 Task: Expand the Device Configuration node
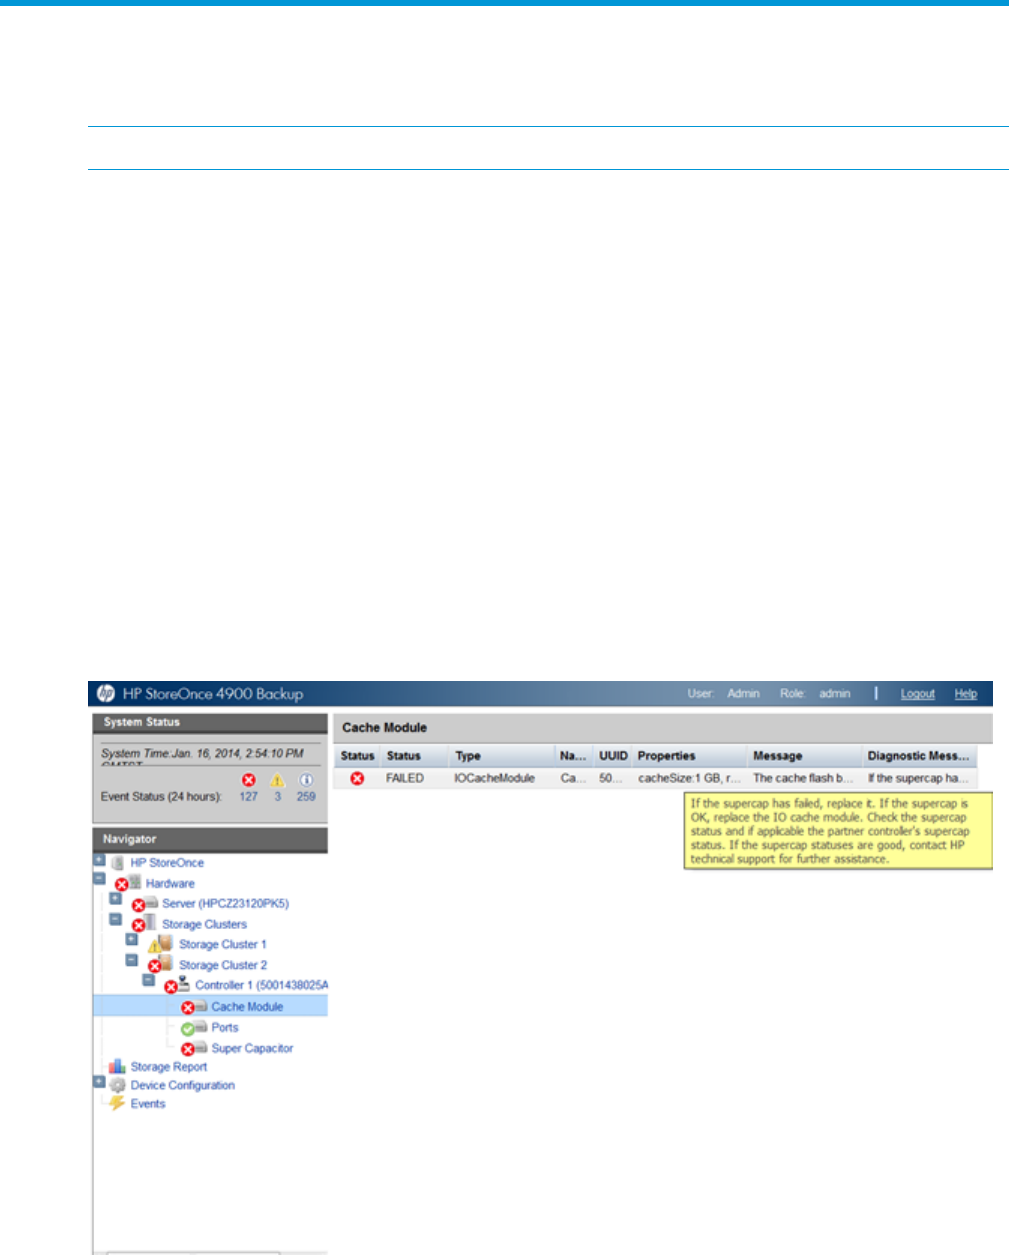[99, 1082]
